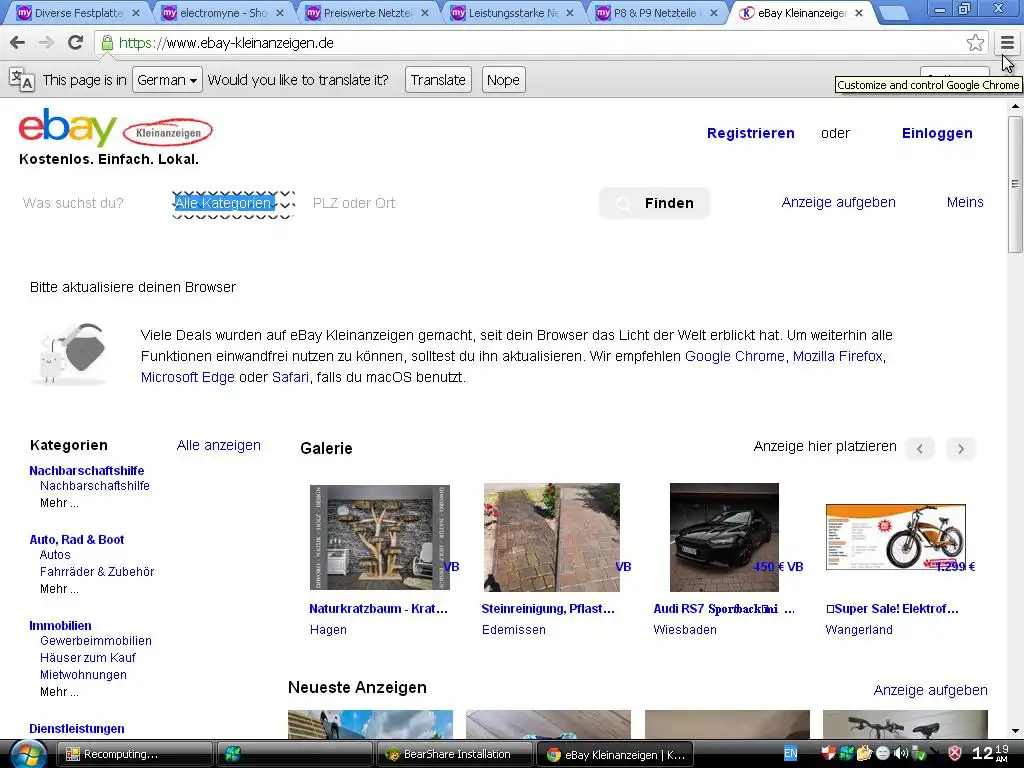Click the volume speaker tray icon
The width and height of the screenshot is (1024, 768).
point(901,754)
